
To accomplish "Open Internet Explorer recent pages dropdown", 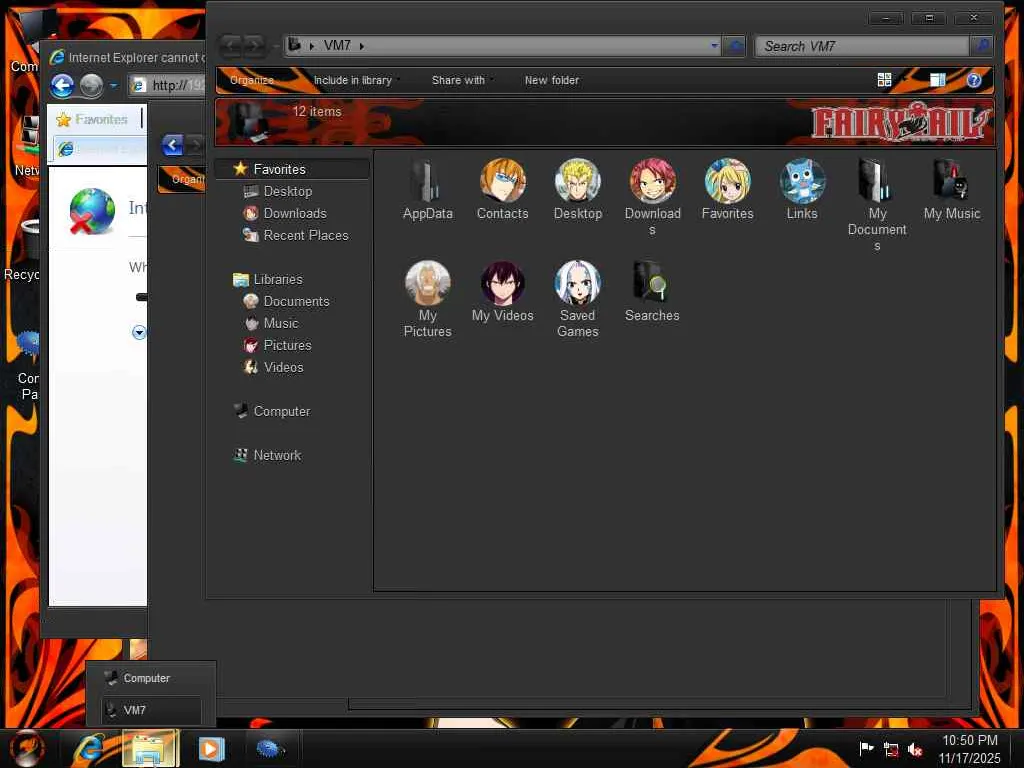I will click(113, 86).
